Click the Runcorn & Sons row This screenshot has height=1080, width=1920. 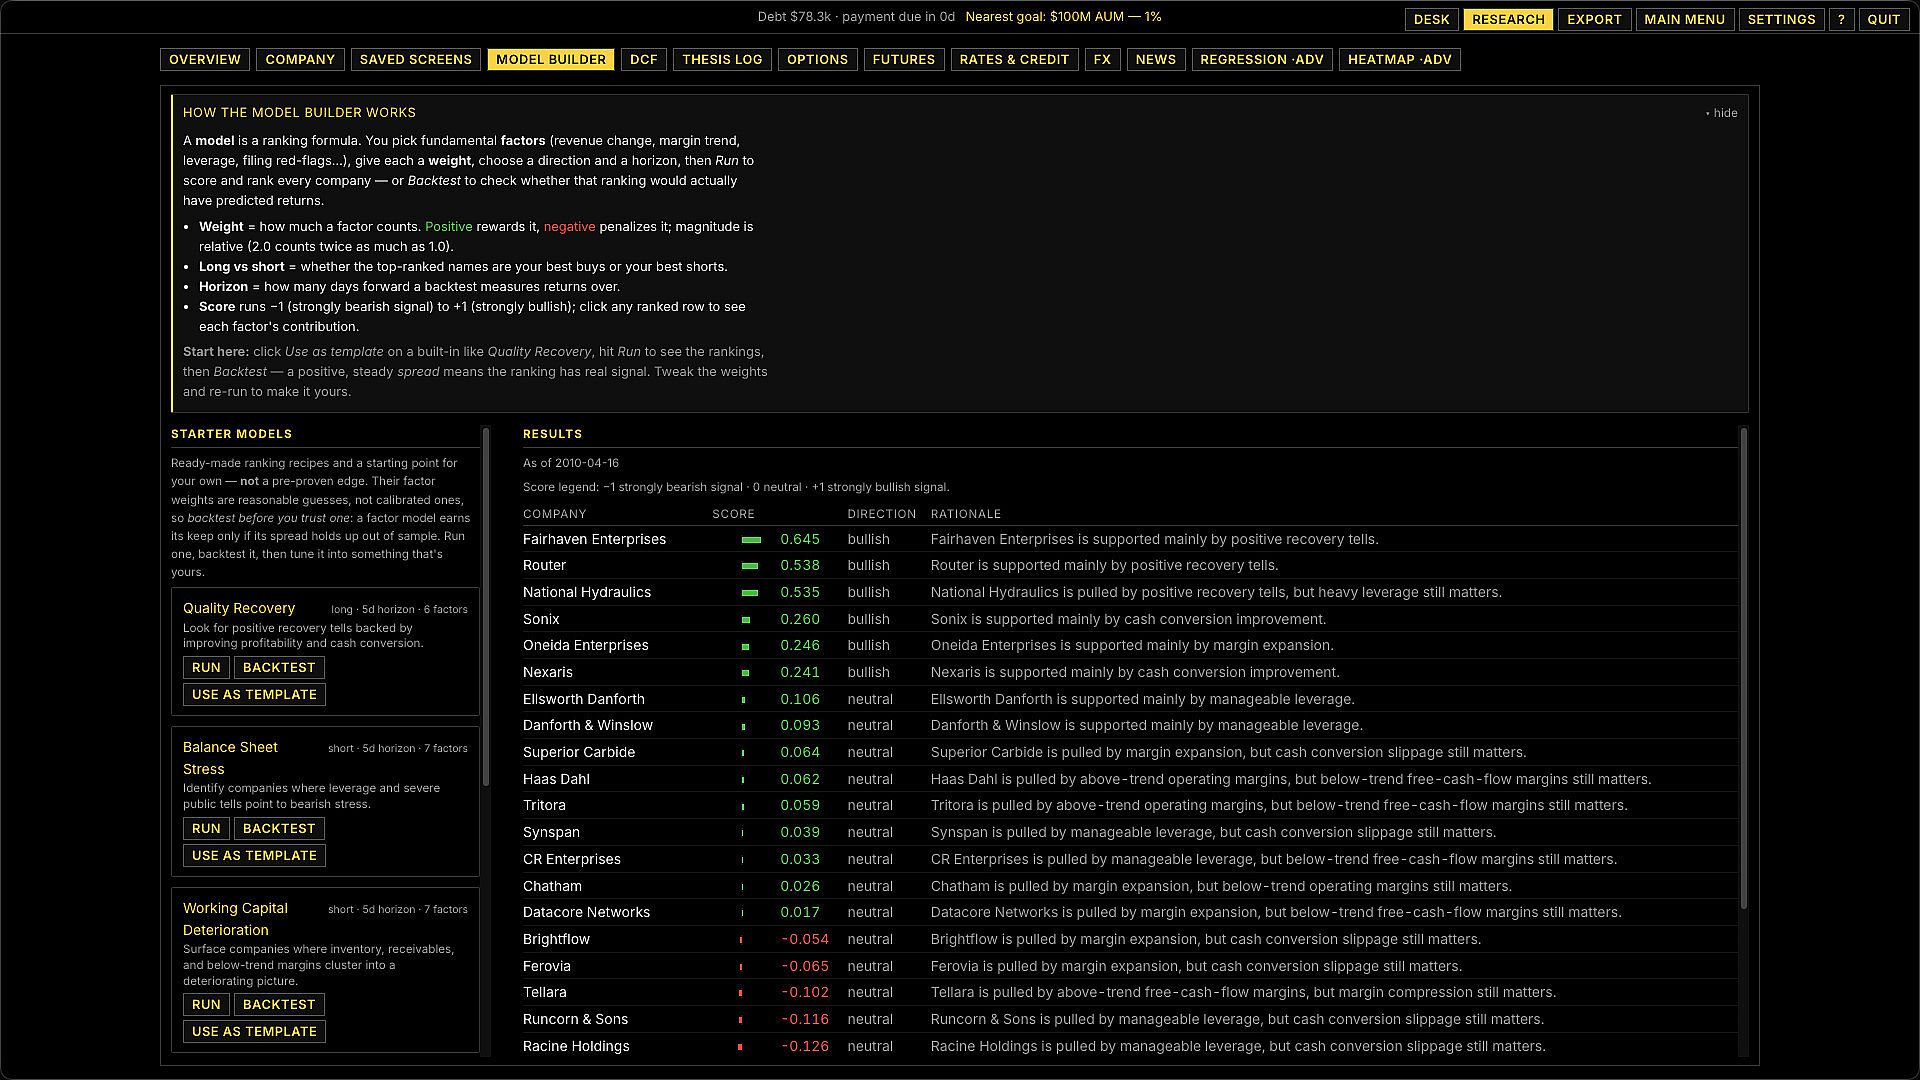coord(1130,1019)
